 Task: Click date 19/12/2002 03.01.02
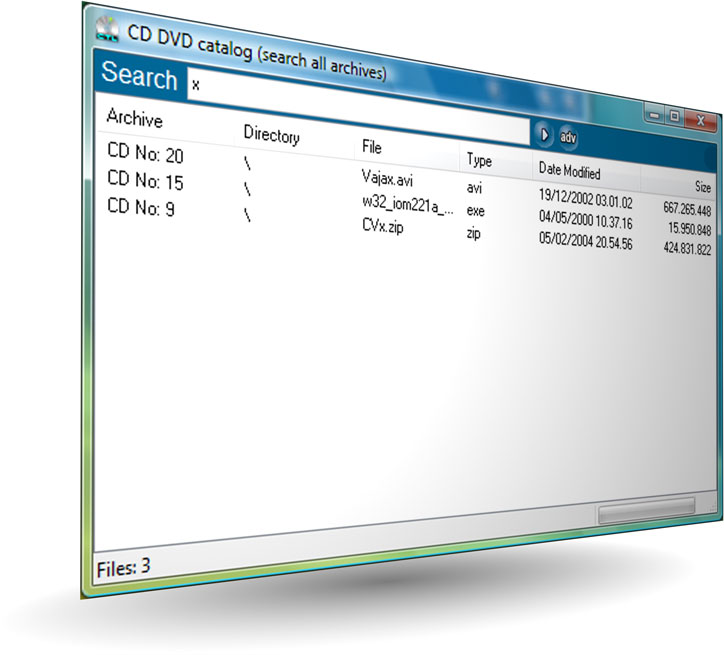[x=585, y=199]
